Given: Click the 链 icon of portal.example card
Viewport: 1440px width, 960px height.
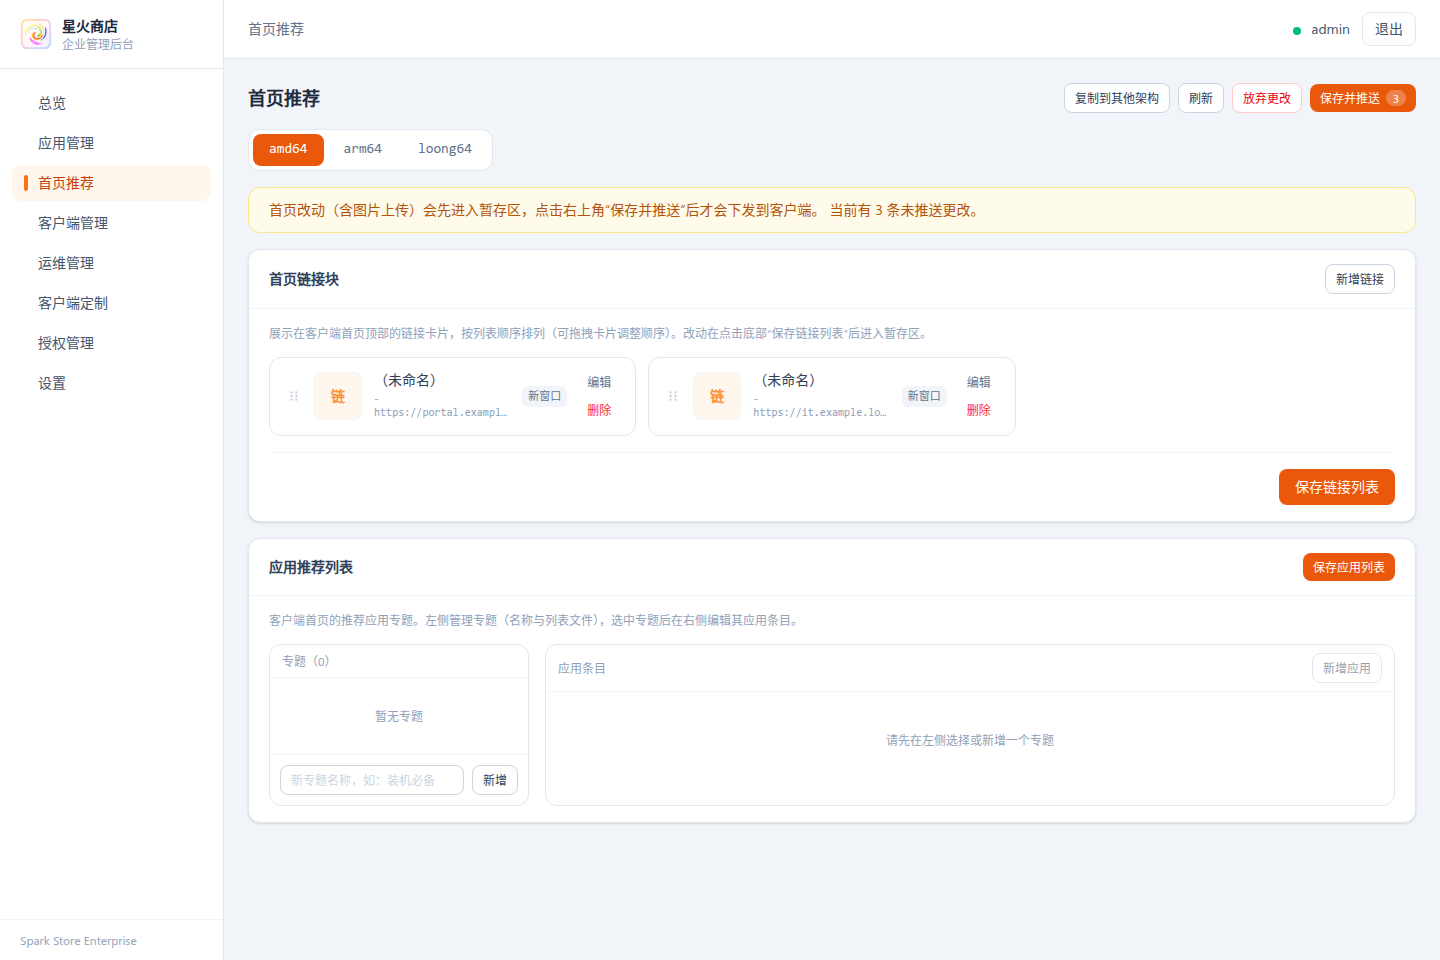Looking at the screenshot, I should tap(338, 396).
